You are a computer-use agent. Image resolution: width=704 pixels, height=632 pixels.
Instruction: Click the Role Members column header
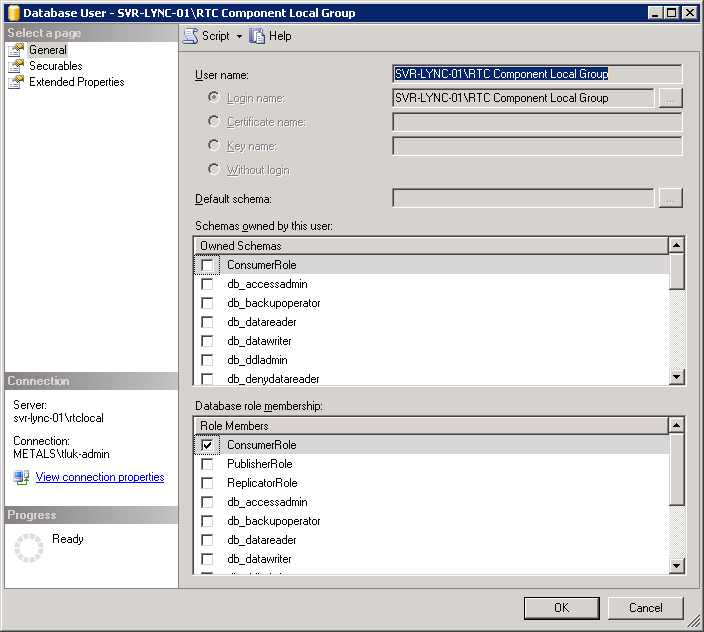pyautogui.click(x=431, y=426)
